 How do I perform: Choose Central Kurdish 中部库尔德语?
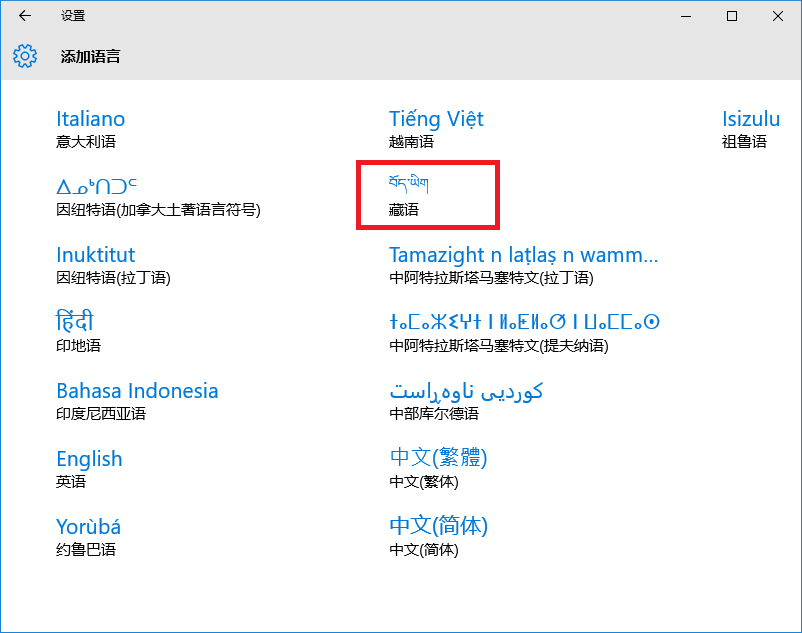point(466,401)
